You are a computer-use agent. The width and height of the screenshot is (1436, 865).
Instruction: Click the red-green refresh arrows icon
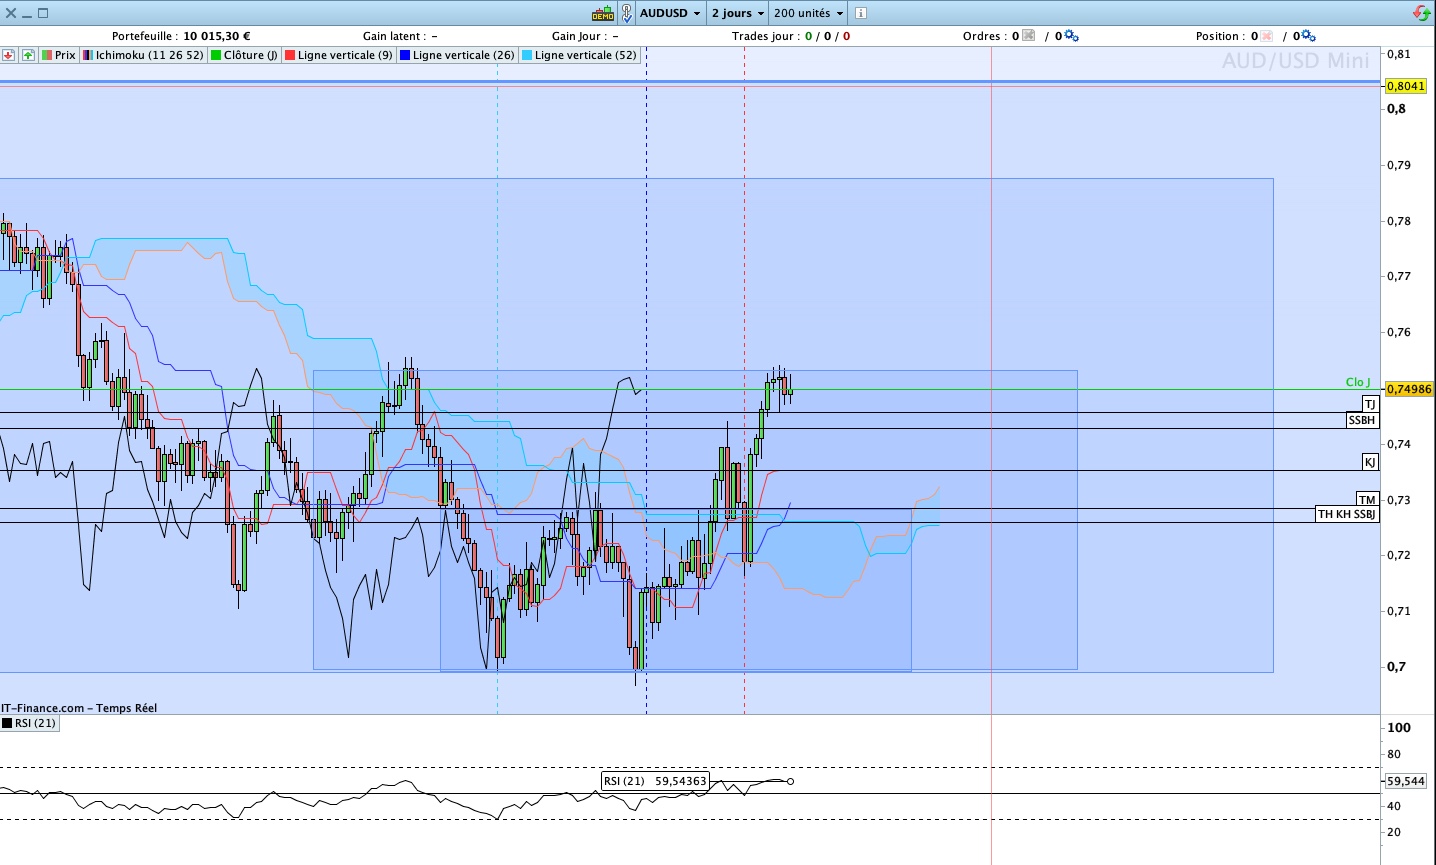(x=1421, y=13)
